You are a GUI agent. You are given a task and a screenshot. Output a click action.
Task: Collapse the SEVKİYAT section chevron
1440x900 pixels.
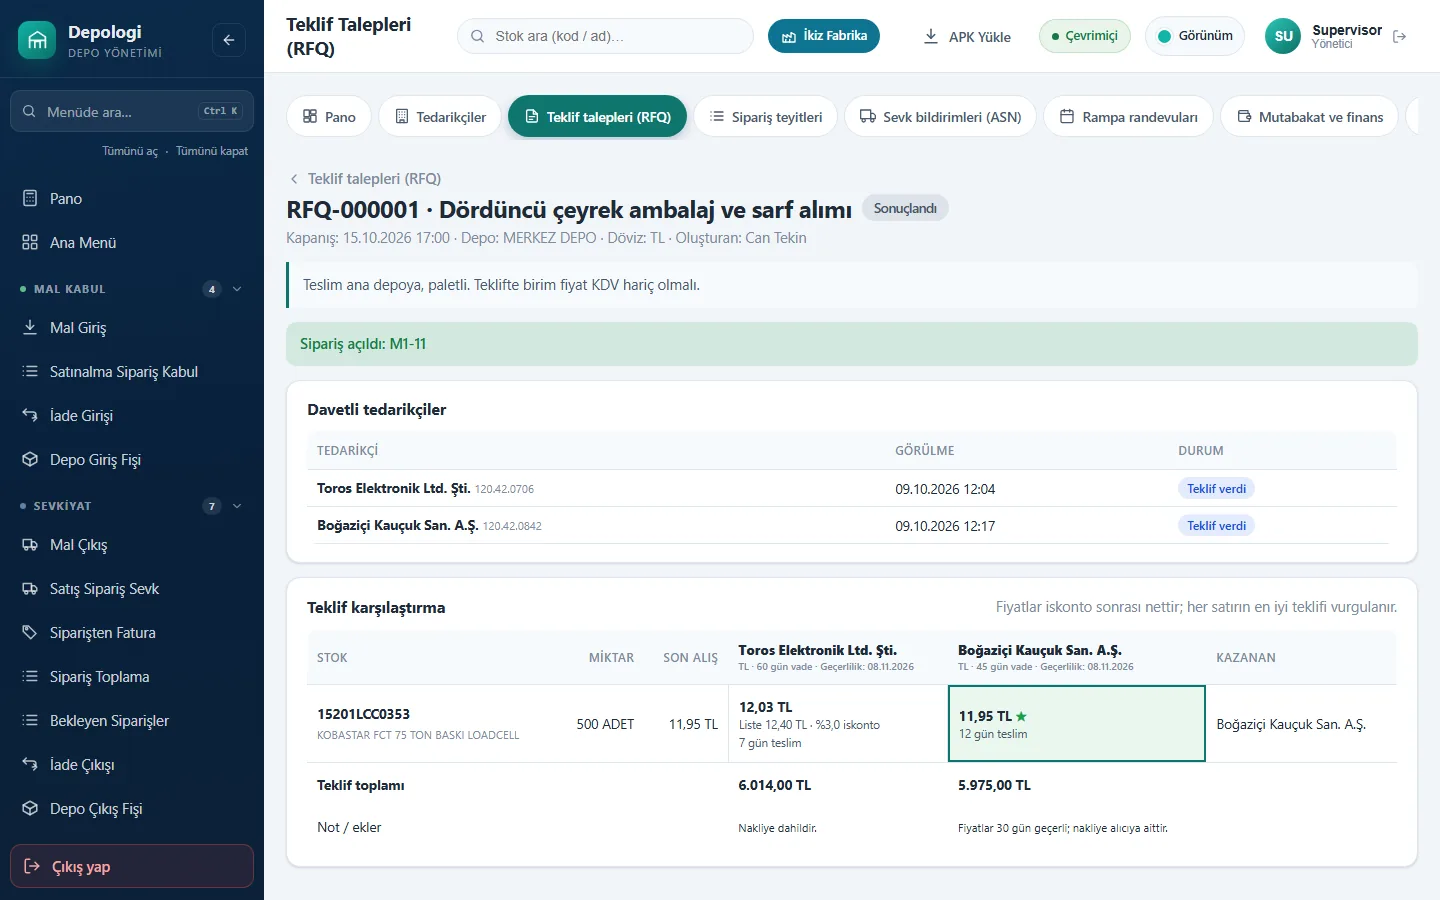tap(237, 506)
